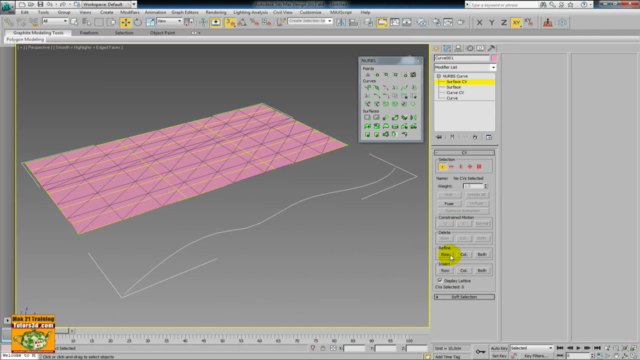This screenshot has width=640, height=360.
Task: Open the Customize menu
Action: pos(310,12)
